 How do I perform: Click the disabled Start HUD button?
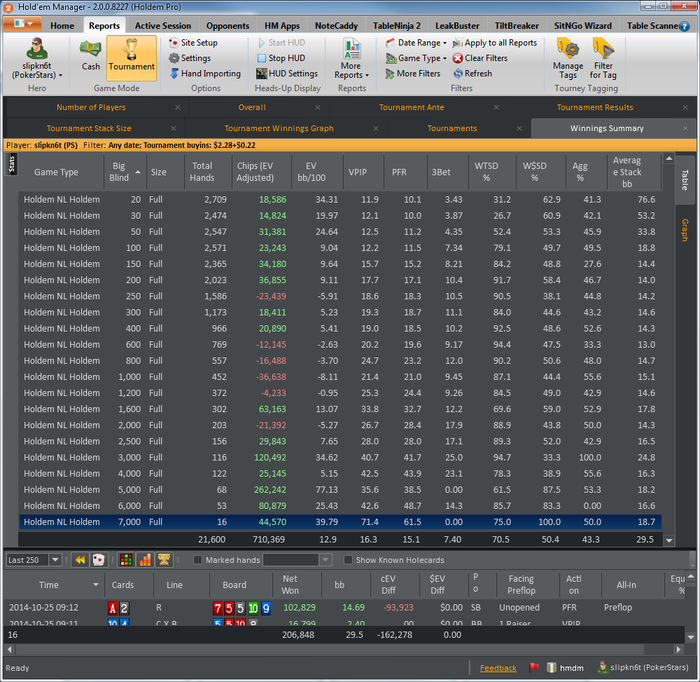pyautogui.click(x=282, y=43)
